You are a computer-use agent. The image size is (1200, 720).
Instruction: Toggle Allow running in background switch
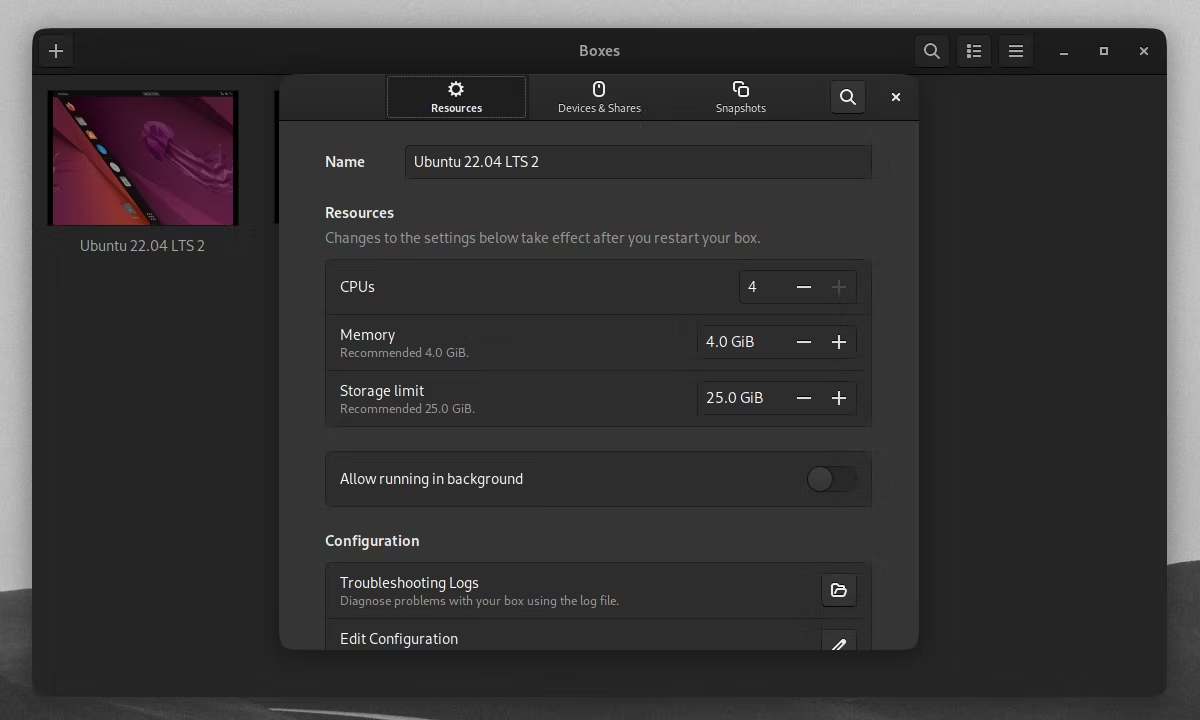point(832,479)
